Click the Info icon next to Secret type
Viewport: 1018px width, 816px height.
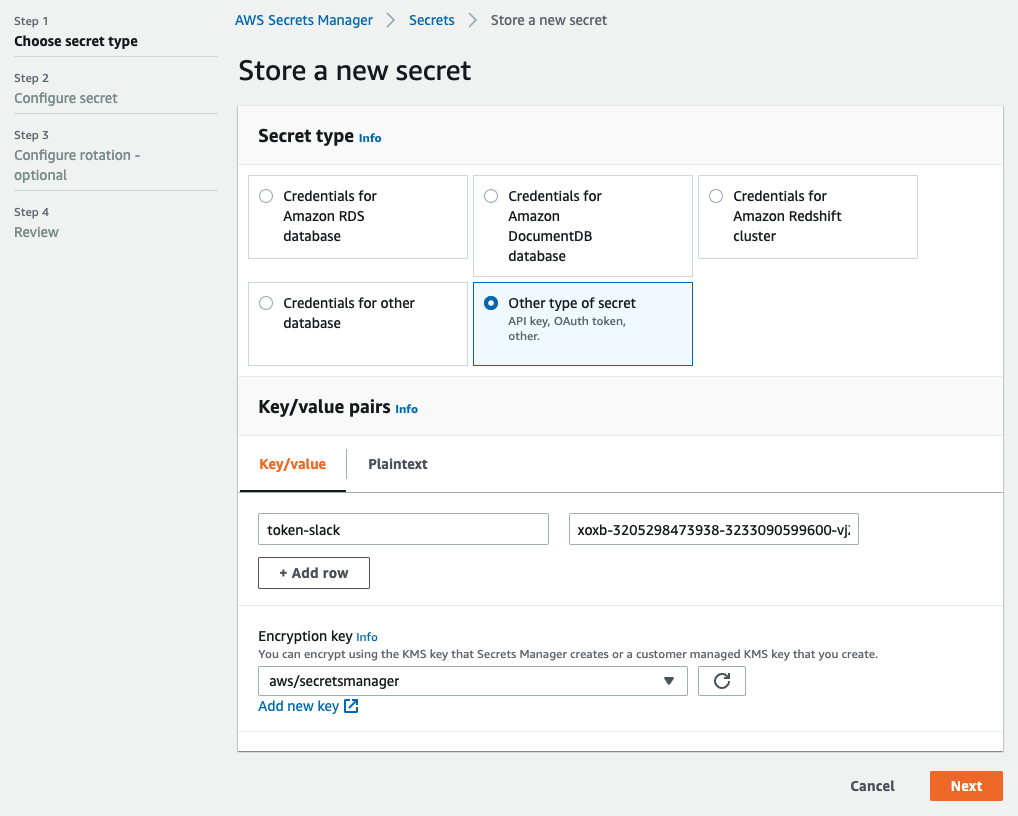click(370, 137)
